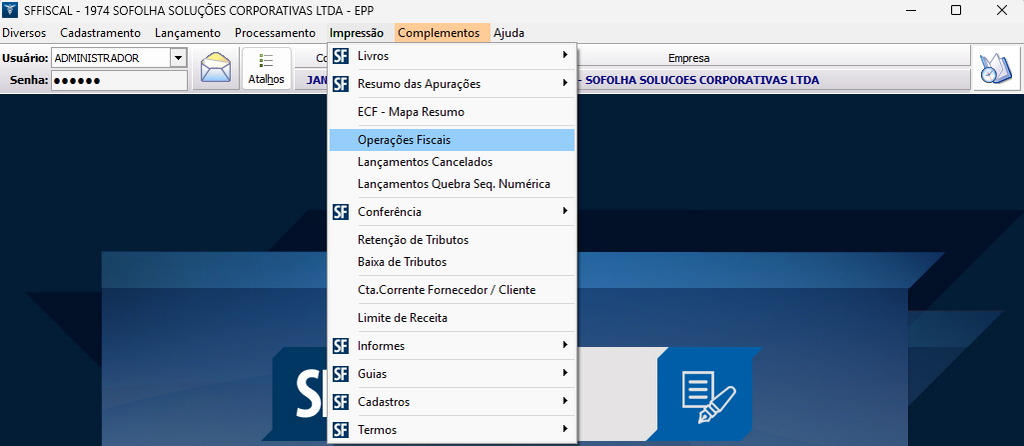The height and width of the screenshot is (446, 1024).
Task: Open the Complementos menu
Action: tap(438, 33)
